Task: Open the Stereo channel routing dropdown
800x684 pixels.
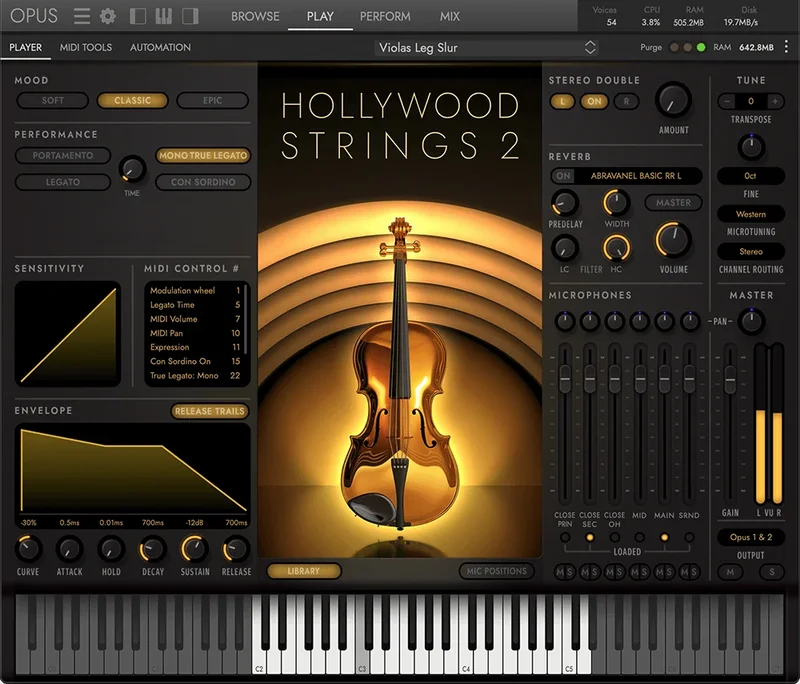Action: (751, 251)
